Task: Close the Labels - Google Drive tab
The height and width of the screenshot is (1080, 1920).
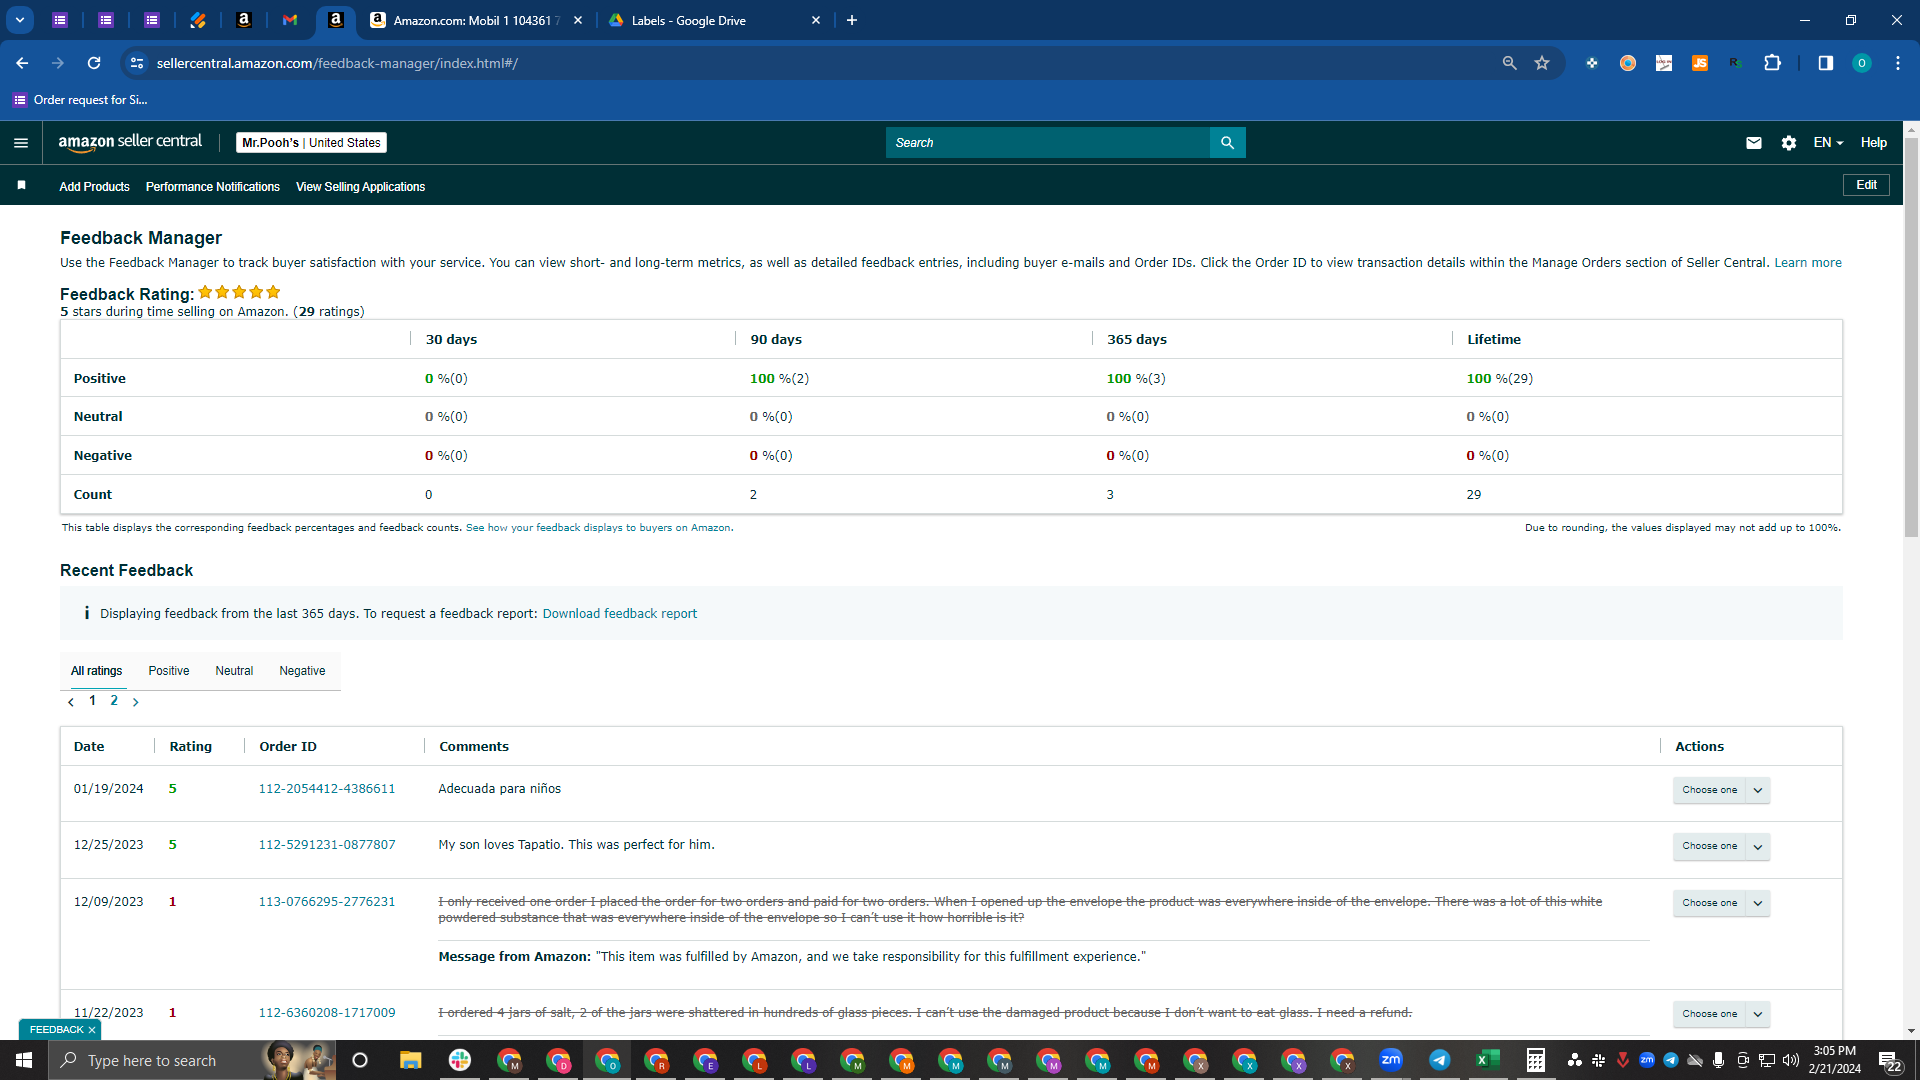Action: [x=816, y=20]
